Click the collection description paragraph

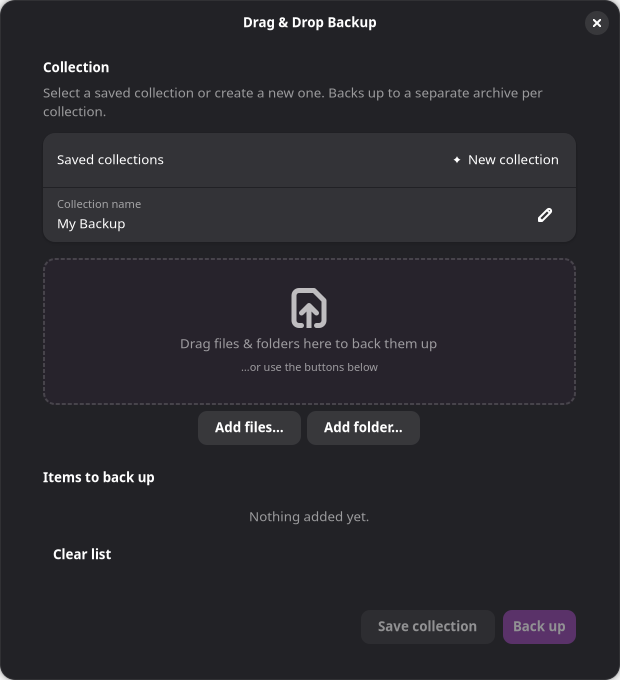pos(293,102)
